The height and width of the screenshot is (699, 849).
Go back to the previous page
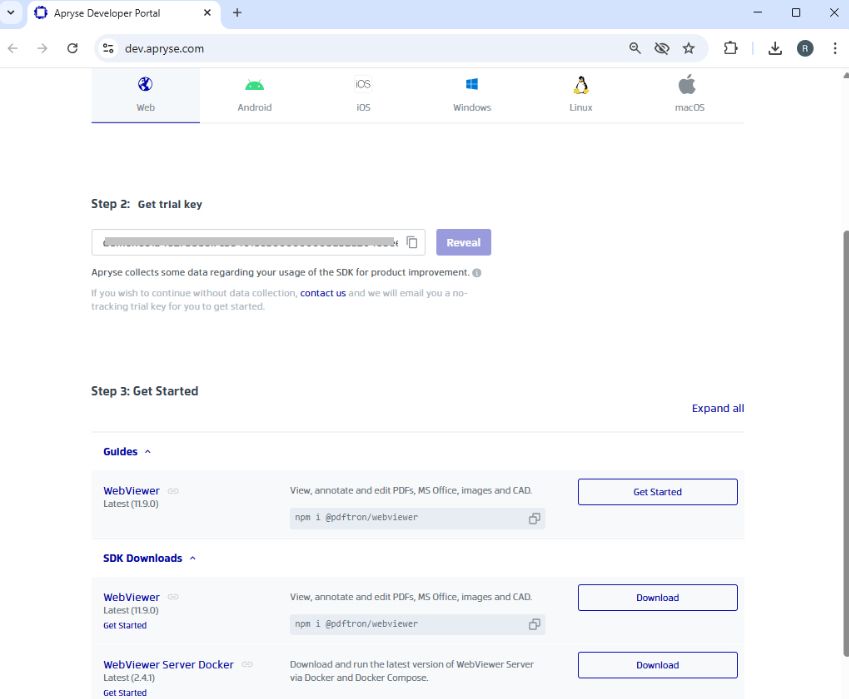click(13, 48)
